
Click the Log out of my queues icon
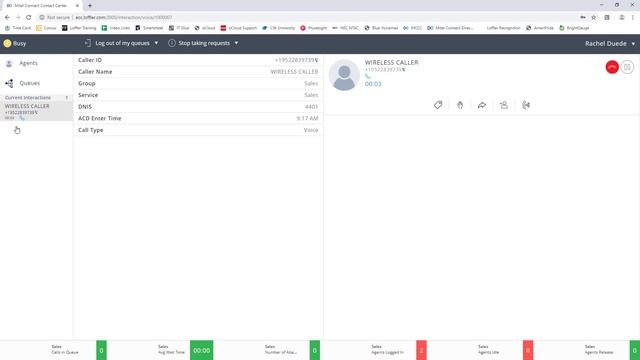click(88, 43)
